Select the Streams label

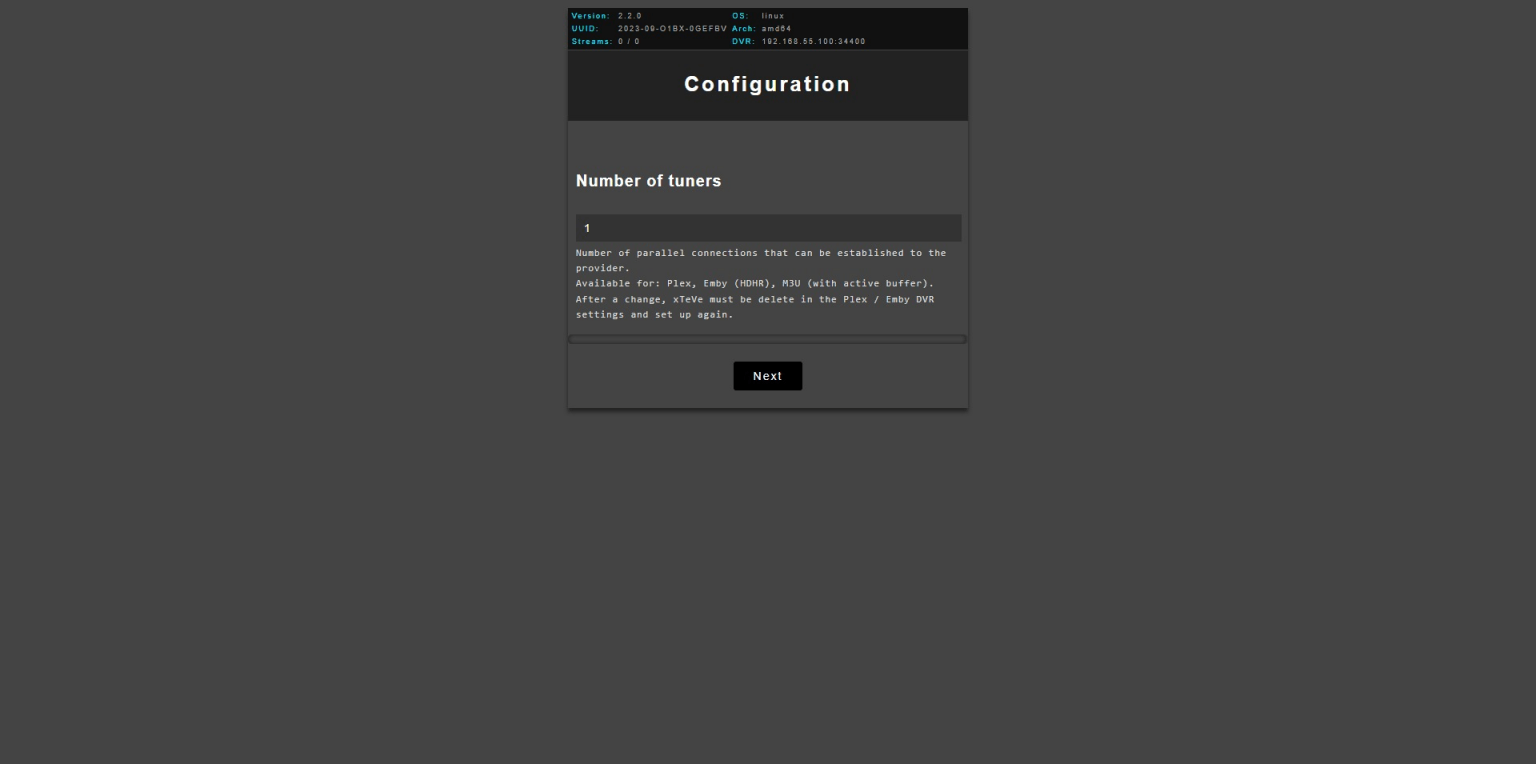(591, 42)
